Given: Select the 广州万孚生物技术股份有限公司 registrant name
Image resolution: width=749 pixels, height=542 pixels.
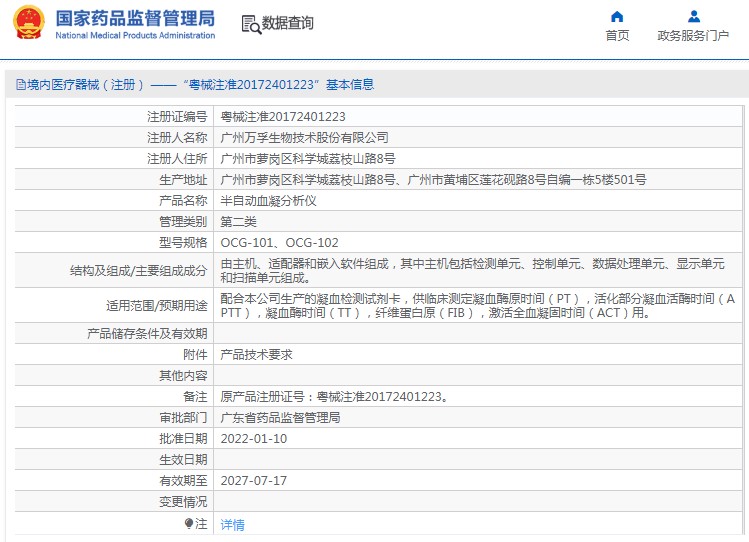Looking at the screenshot, I should [304, 137].
